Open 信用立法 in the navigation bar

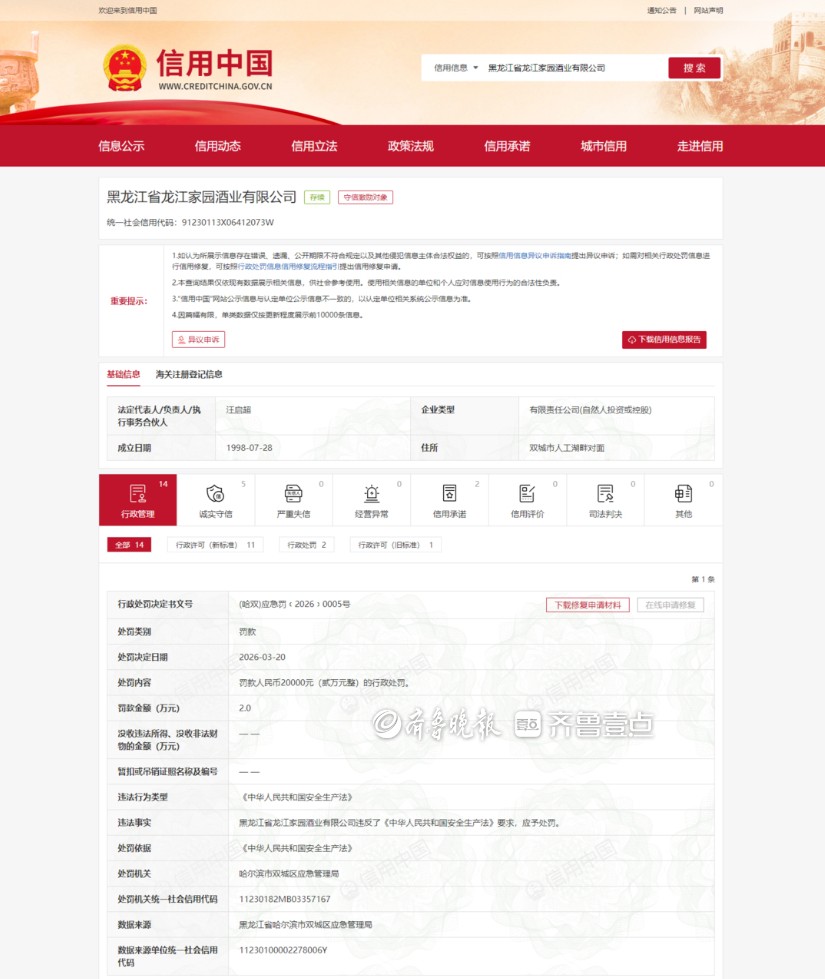pyautogui.click(x=314, y=146)
